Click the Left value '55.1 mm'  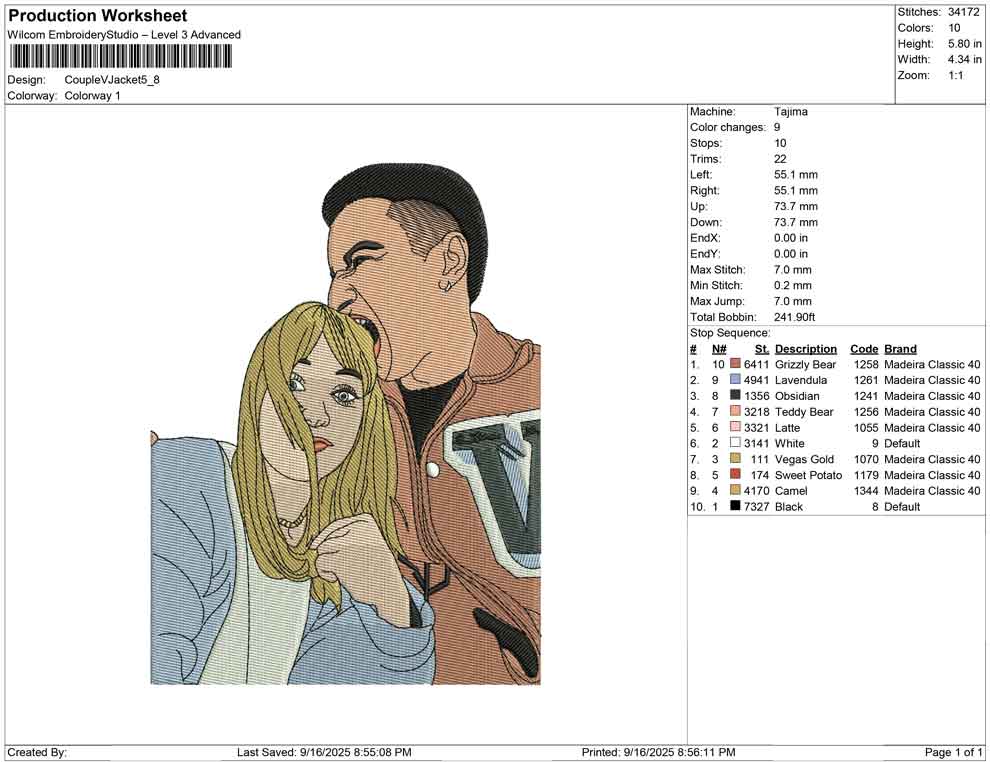point(796,175)
